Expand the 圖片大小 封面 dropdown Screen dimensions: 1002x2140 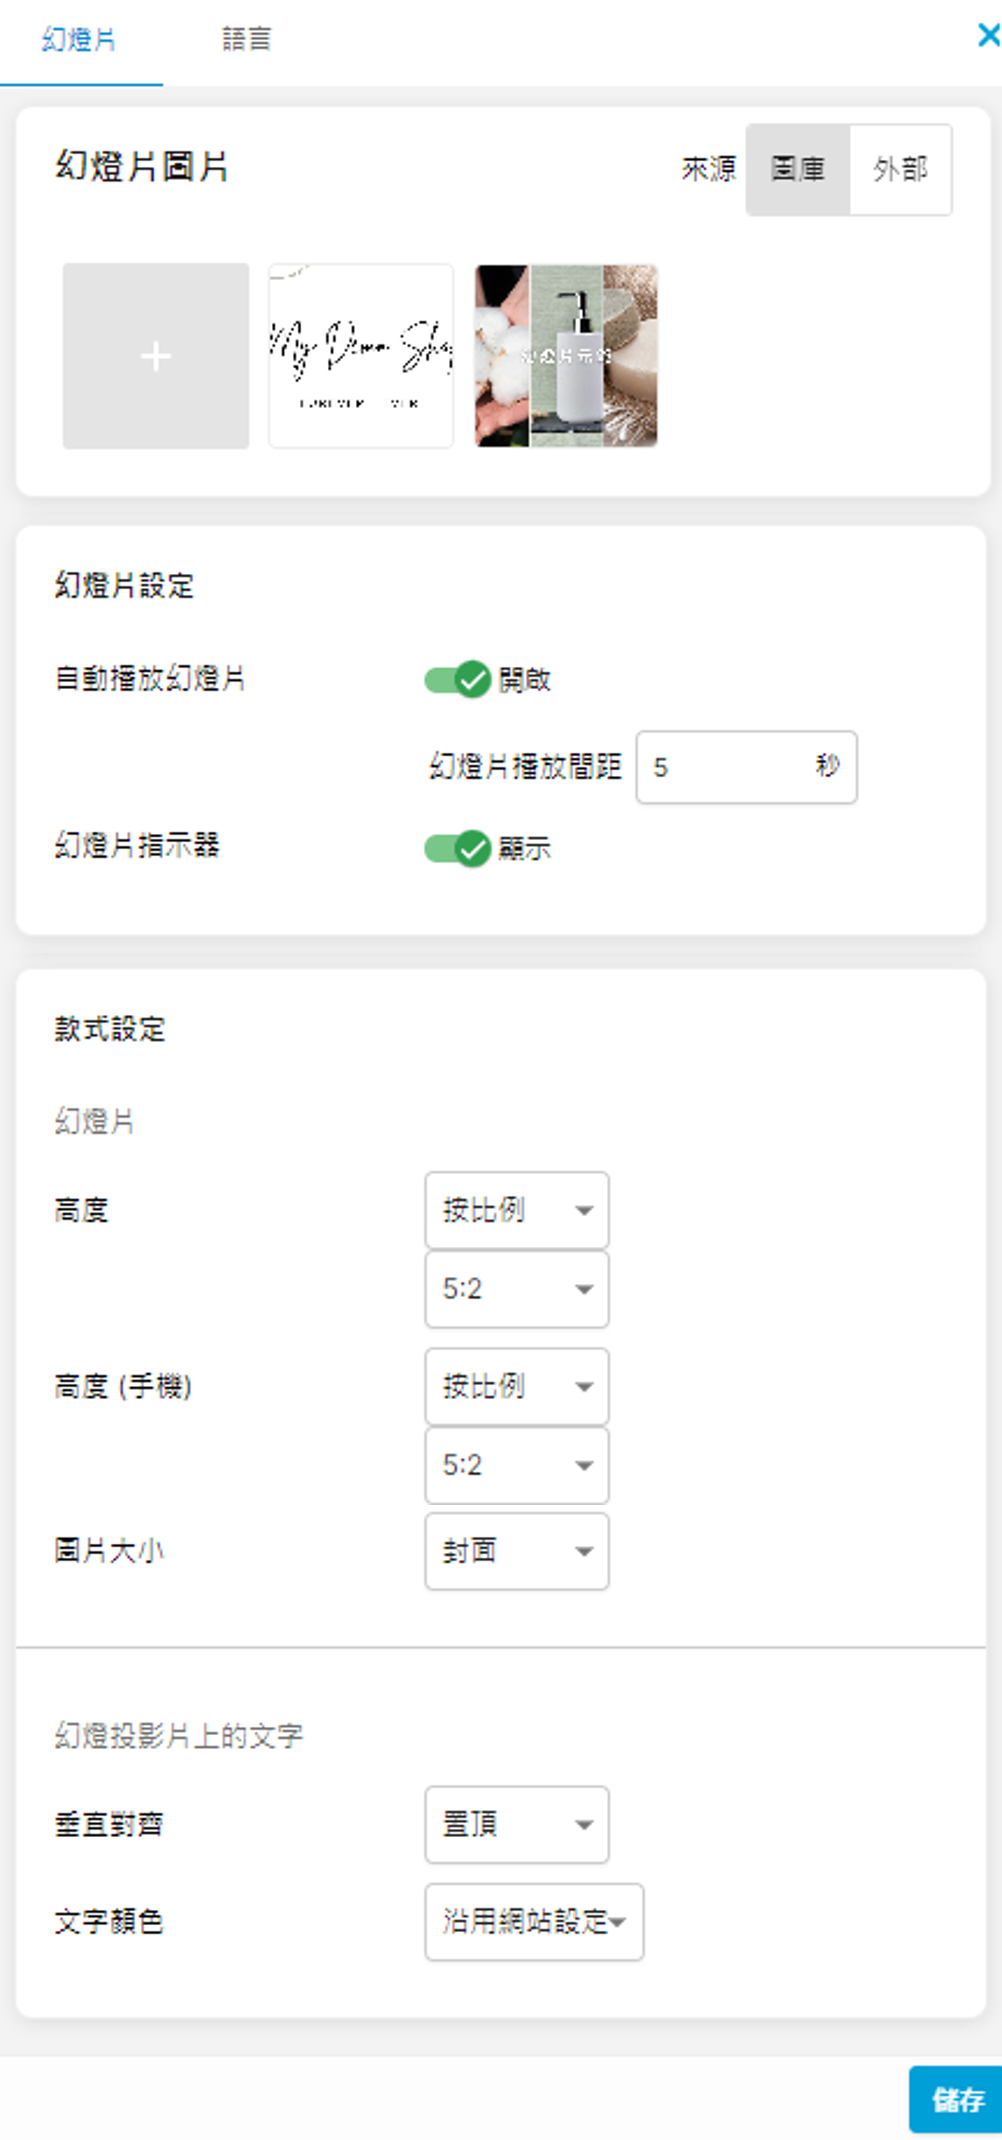tap(516, 1551)
